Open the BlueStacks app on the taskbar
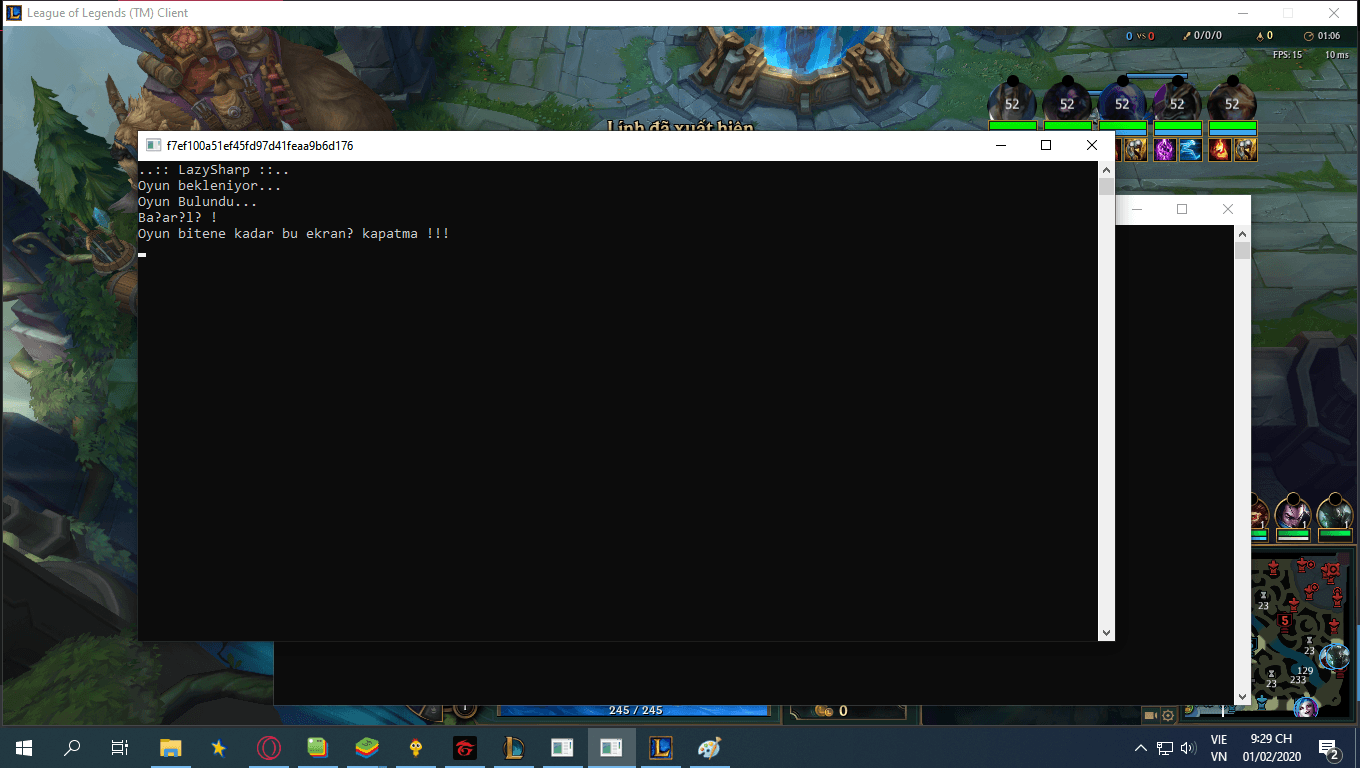The width and height of the screenshot is (1360, 768). (x=366, y=747)
